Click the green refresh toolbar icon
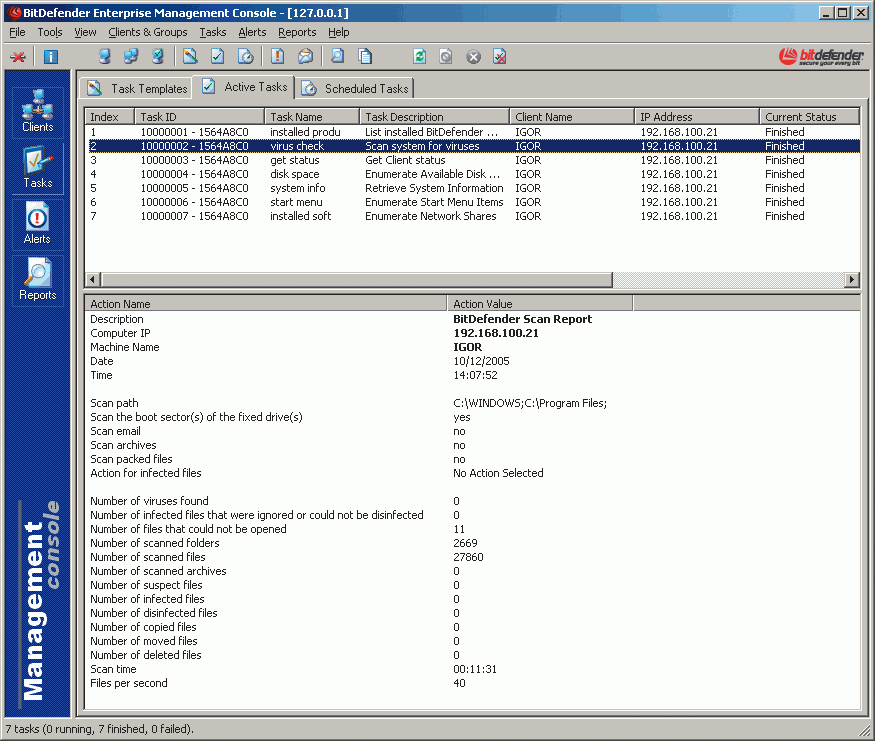This screenshot has height=741, width=875. 420,57
